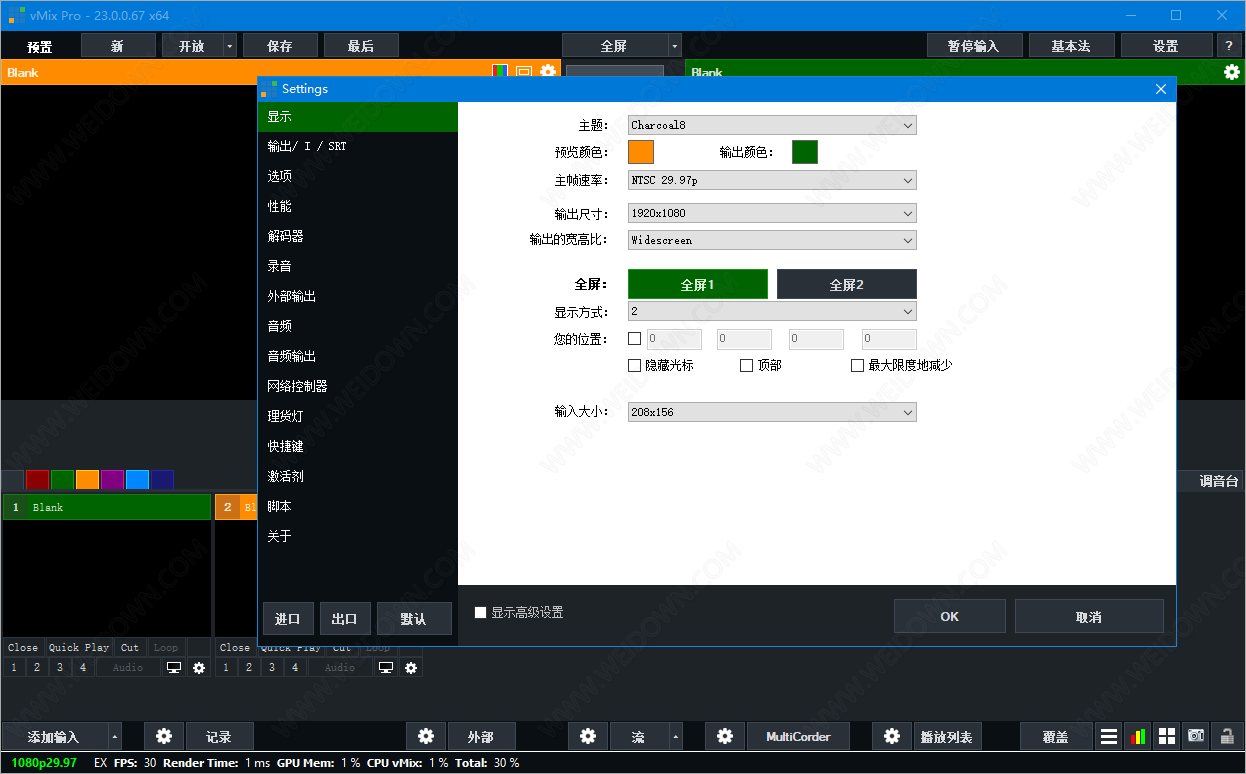This screenshot has width=1246, height=774.
Task: Enable the 隐藏光标 checkbox
Action: click(x=634, y=366)
